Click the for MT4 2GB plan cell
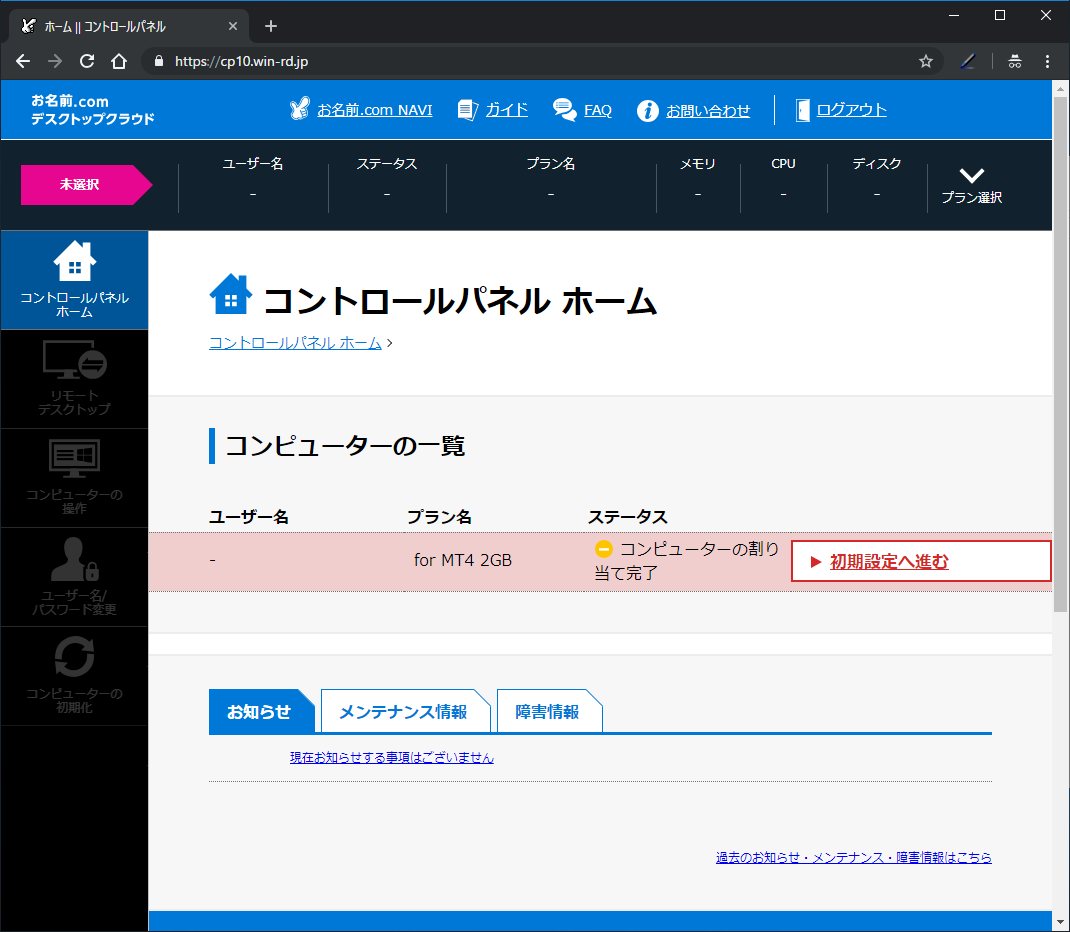Viewport: 1070px width, 932px height. point(463,560)
